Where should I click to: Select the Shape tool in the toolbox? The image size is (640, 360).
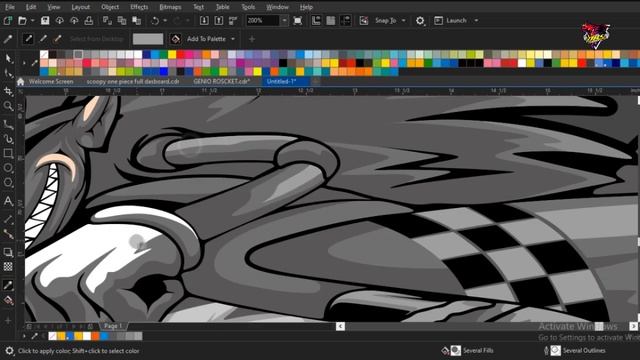click(x=8, y=73)
